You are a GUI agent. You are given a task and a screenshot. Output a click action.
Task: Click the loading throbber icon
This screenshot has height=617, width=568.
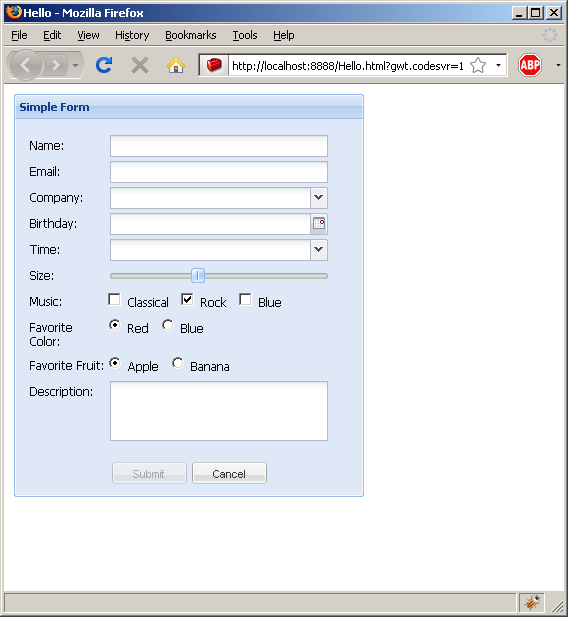(x=549, y=35)
